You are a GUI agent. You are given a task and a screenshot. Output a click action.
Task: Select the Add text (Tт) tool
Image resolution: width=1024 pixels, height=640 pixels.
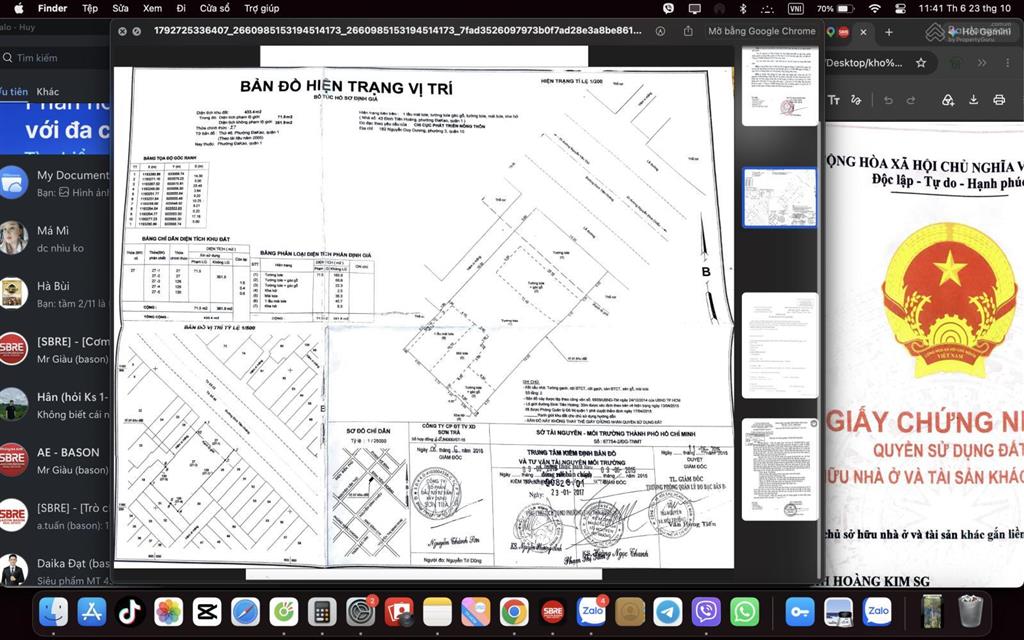(x=833, y=100)
